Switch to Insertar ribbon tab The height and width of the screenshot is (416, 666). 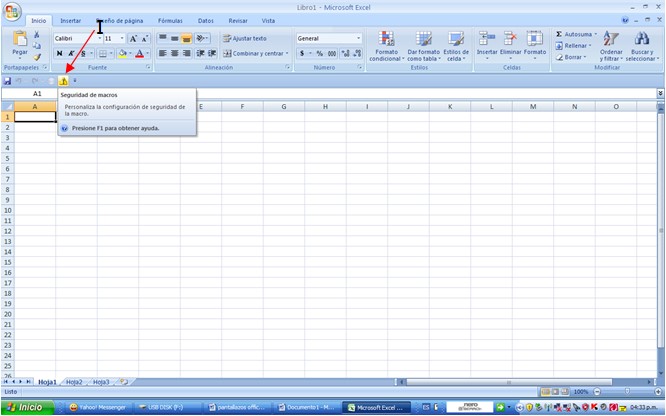point(71,21)
